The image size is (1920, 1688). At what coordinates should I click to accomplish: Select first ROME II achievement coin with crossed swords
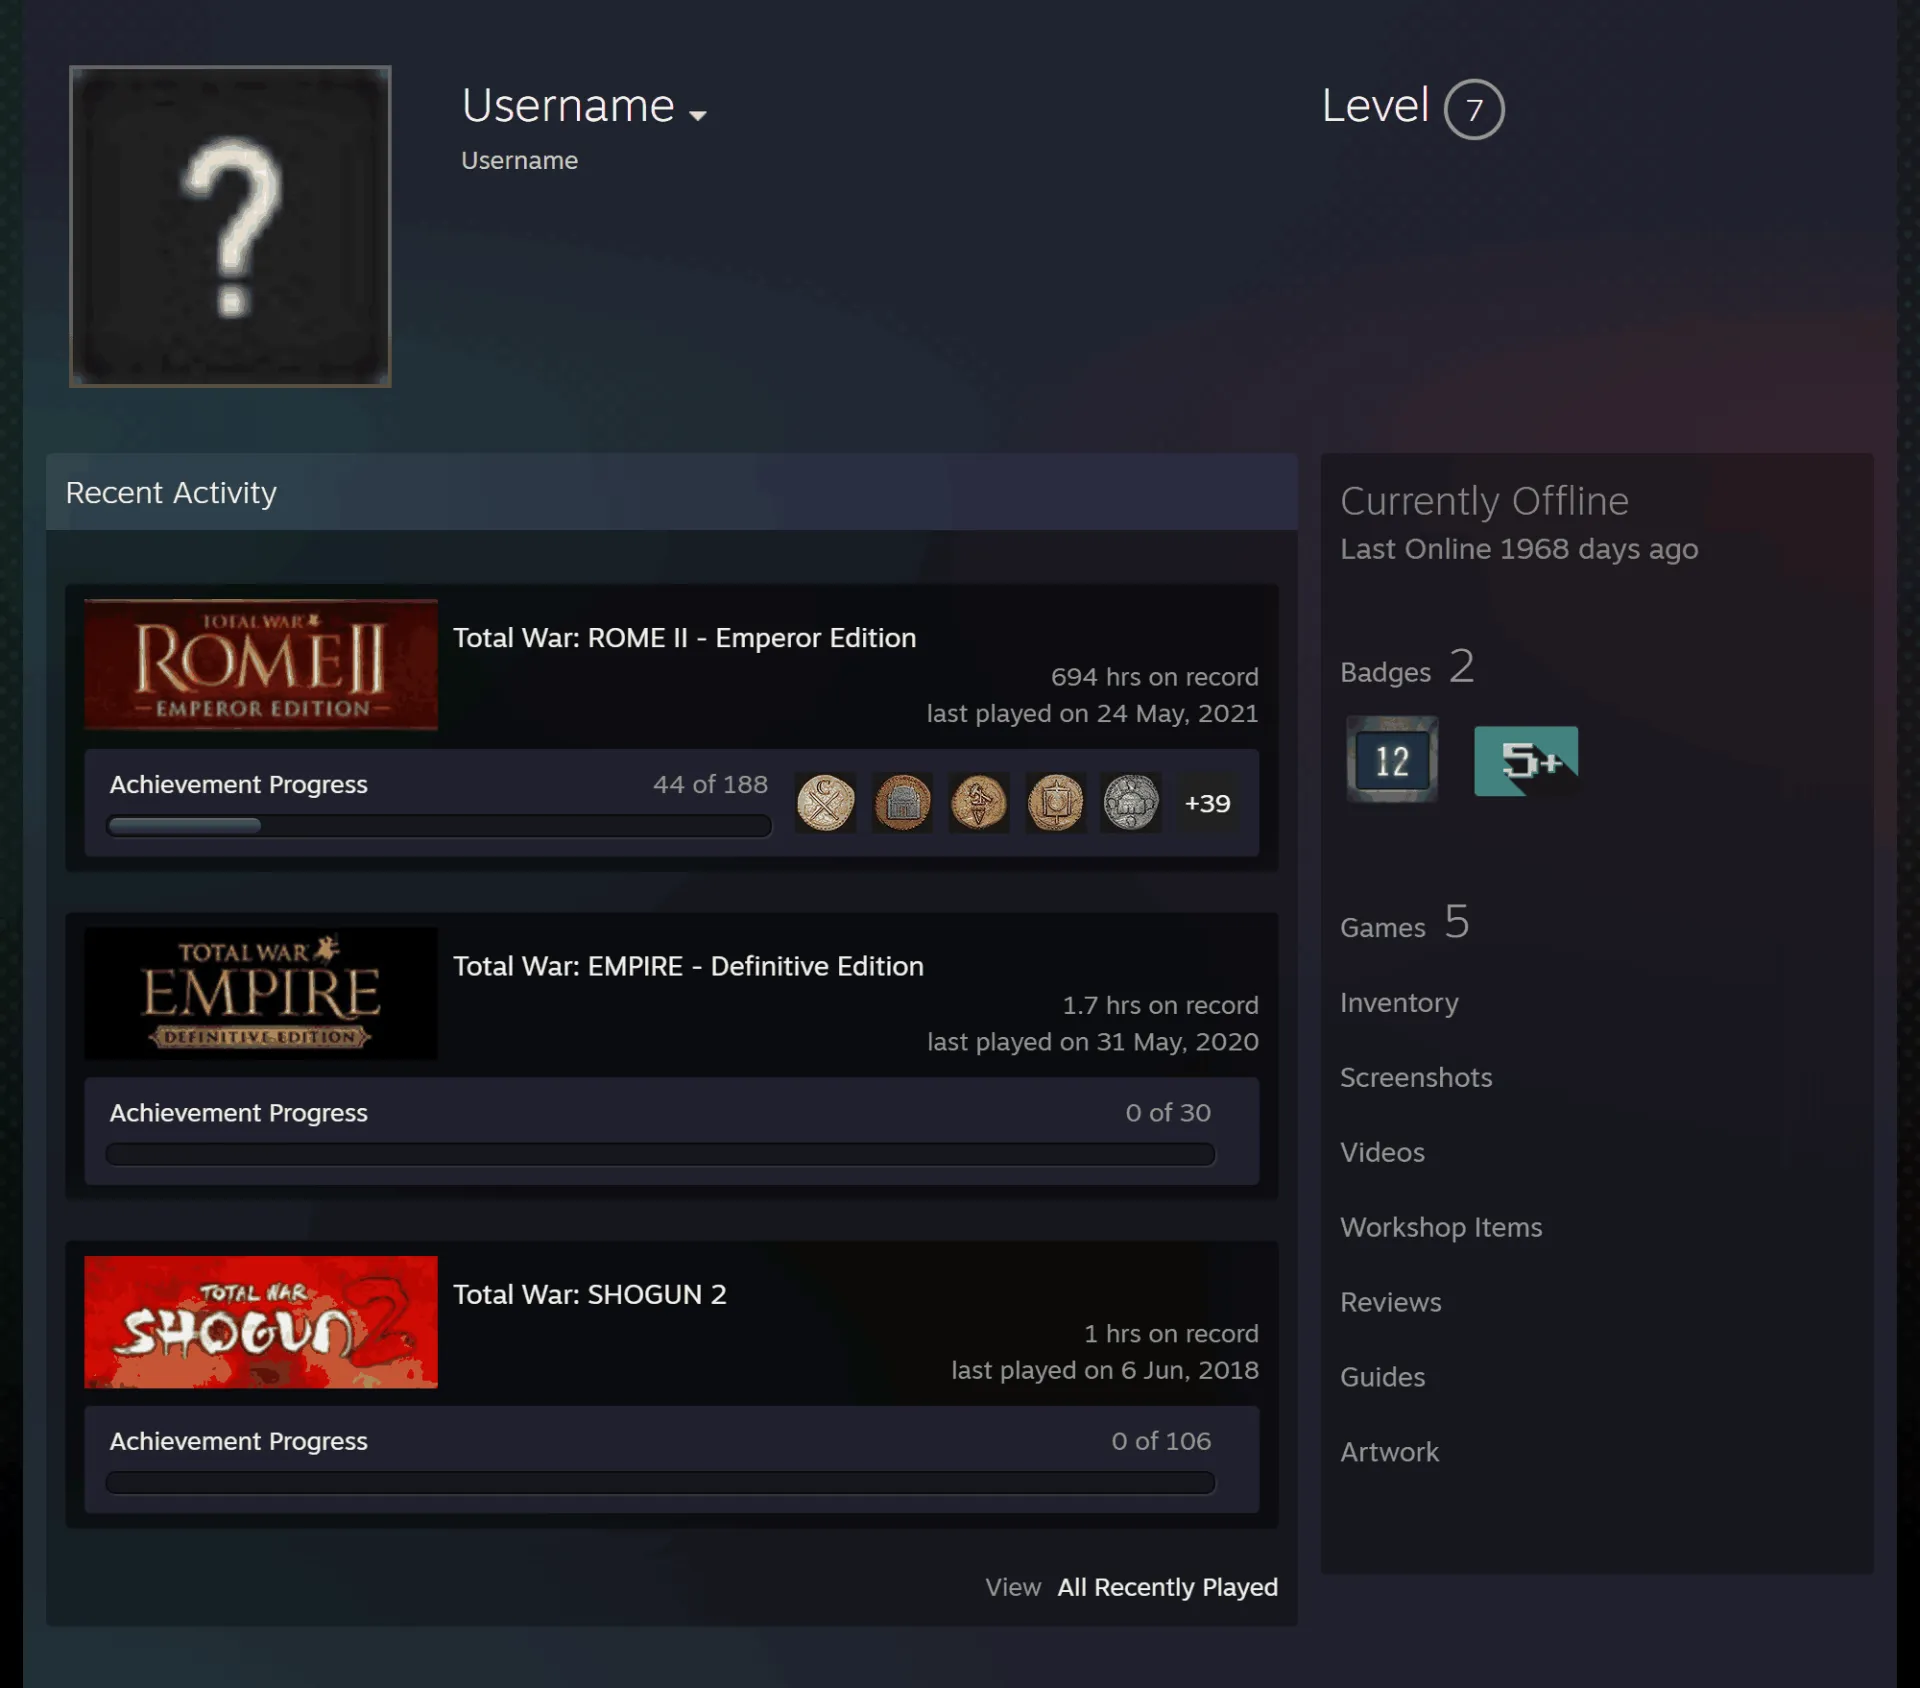coord(825,803)
